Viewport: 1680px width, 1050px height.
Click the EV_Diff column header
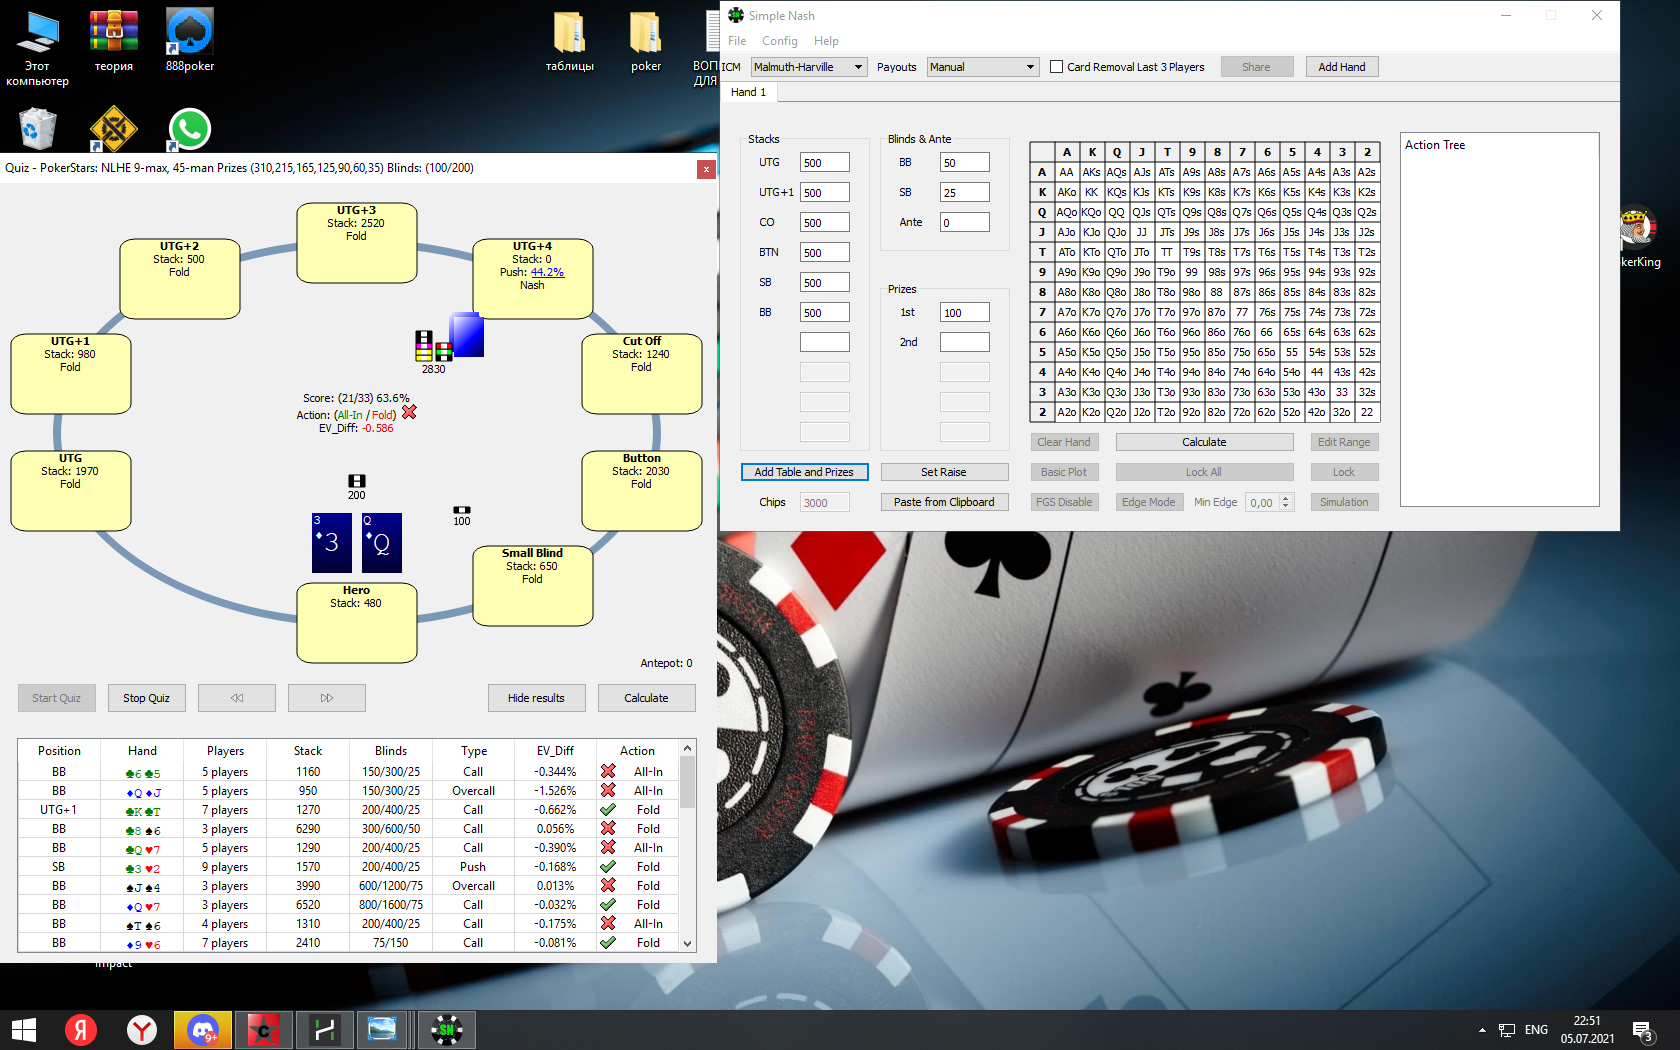point(555,751)
